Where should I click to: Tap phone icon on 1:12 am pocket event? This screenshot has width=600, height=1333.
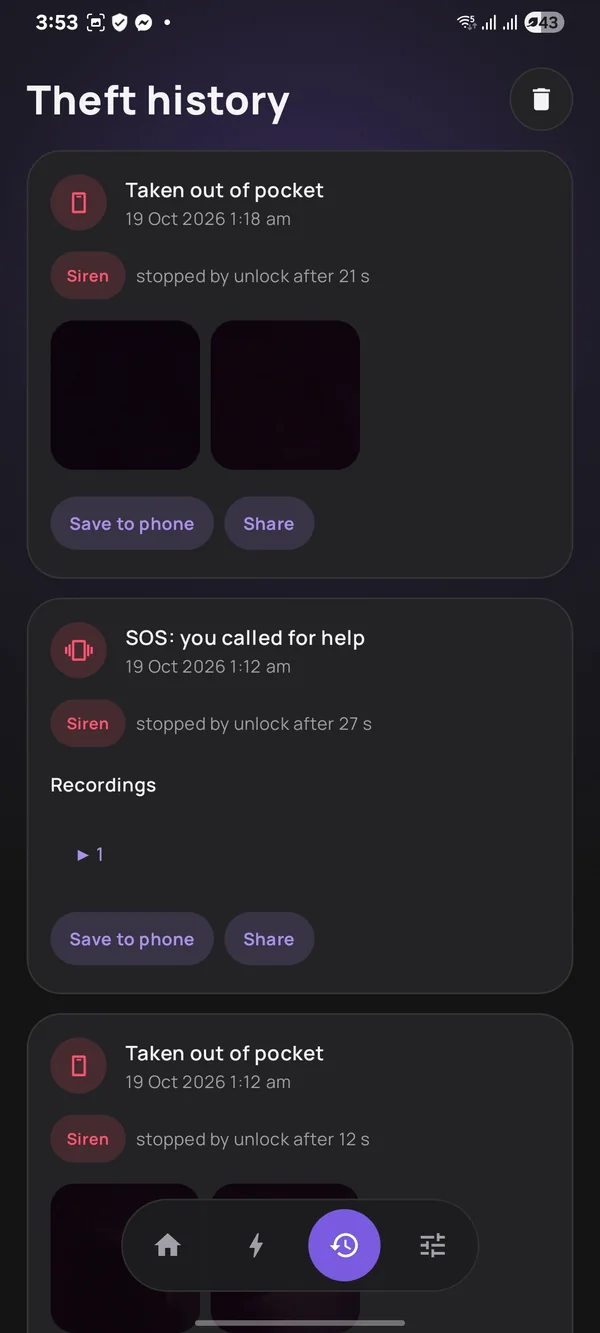79,1066
